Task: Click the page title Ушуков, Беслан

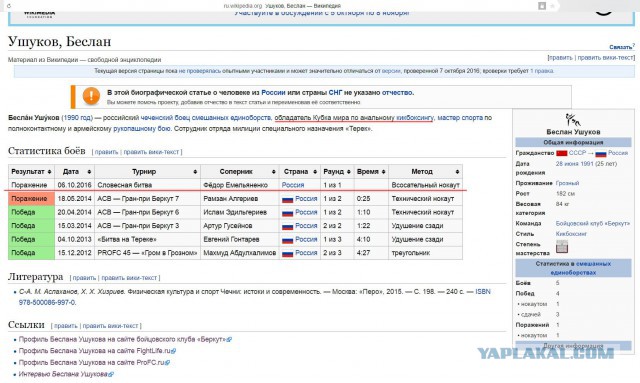Action: (x=60, y=42)
